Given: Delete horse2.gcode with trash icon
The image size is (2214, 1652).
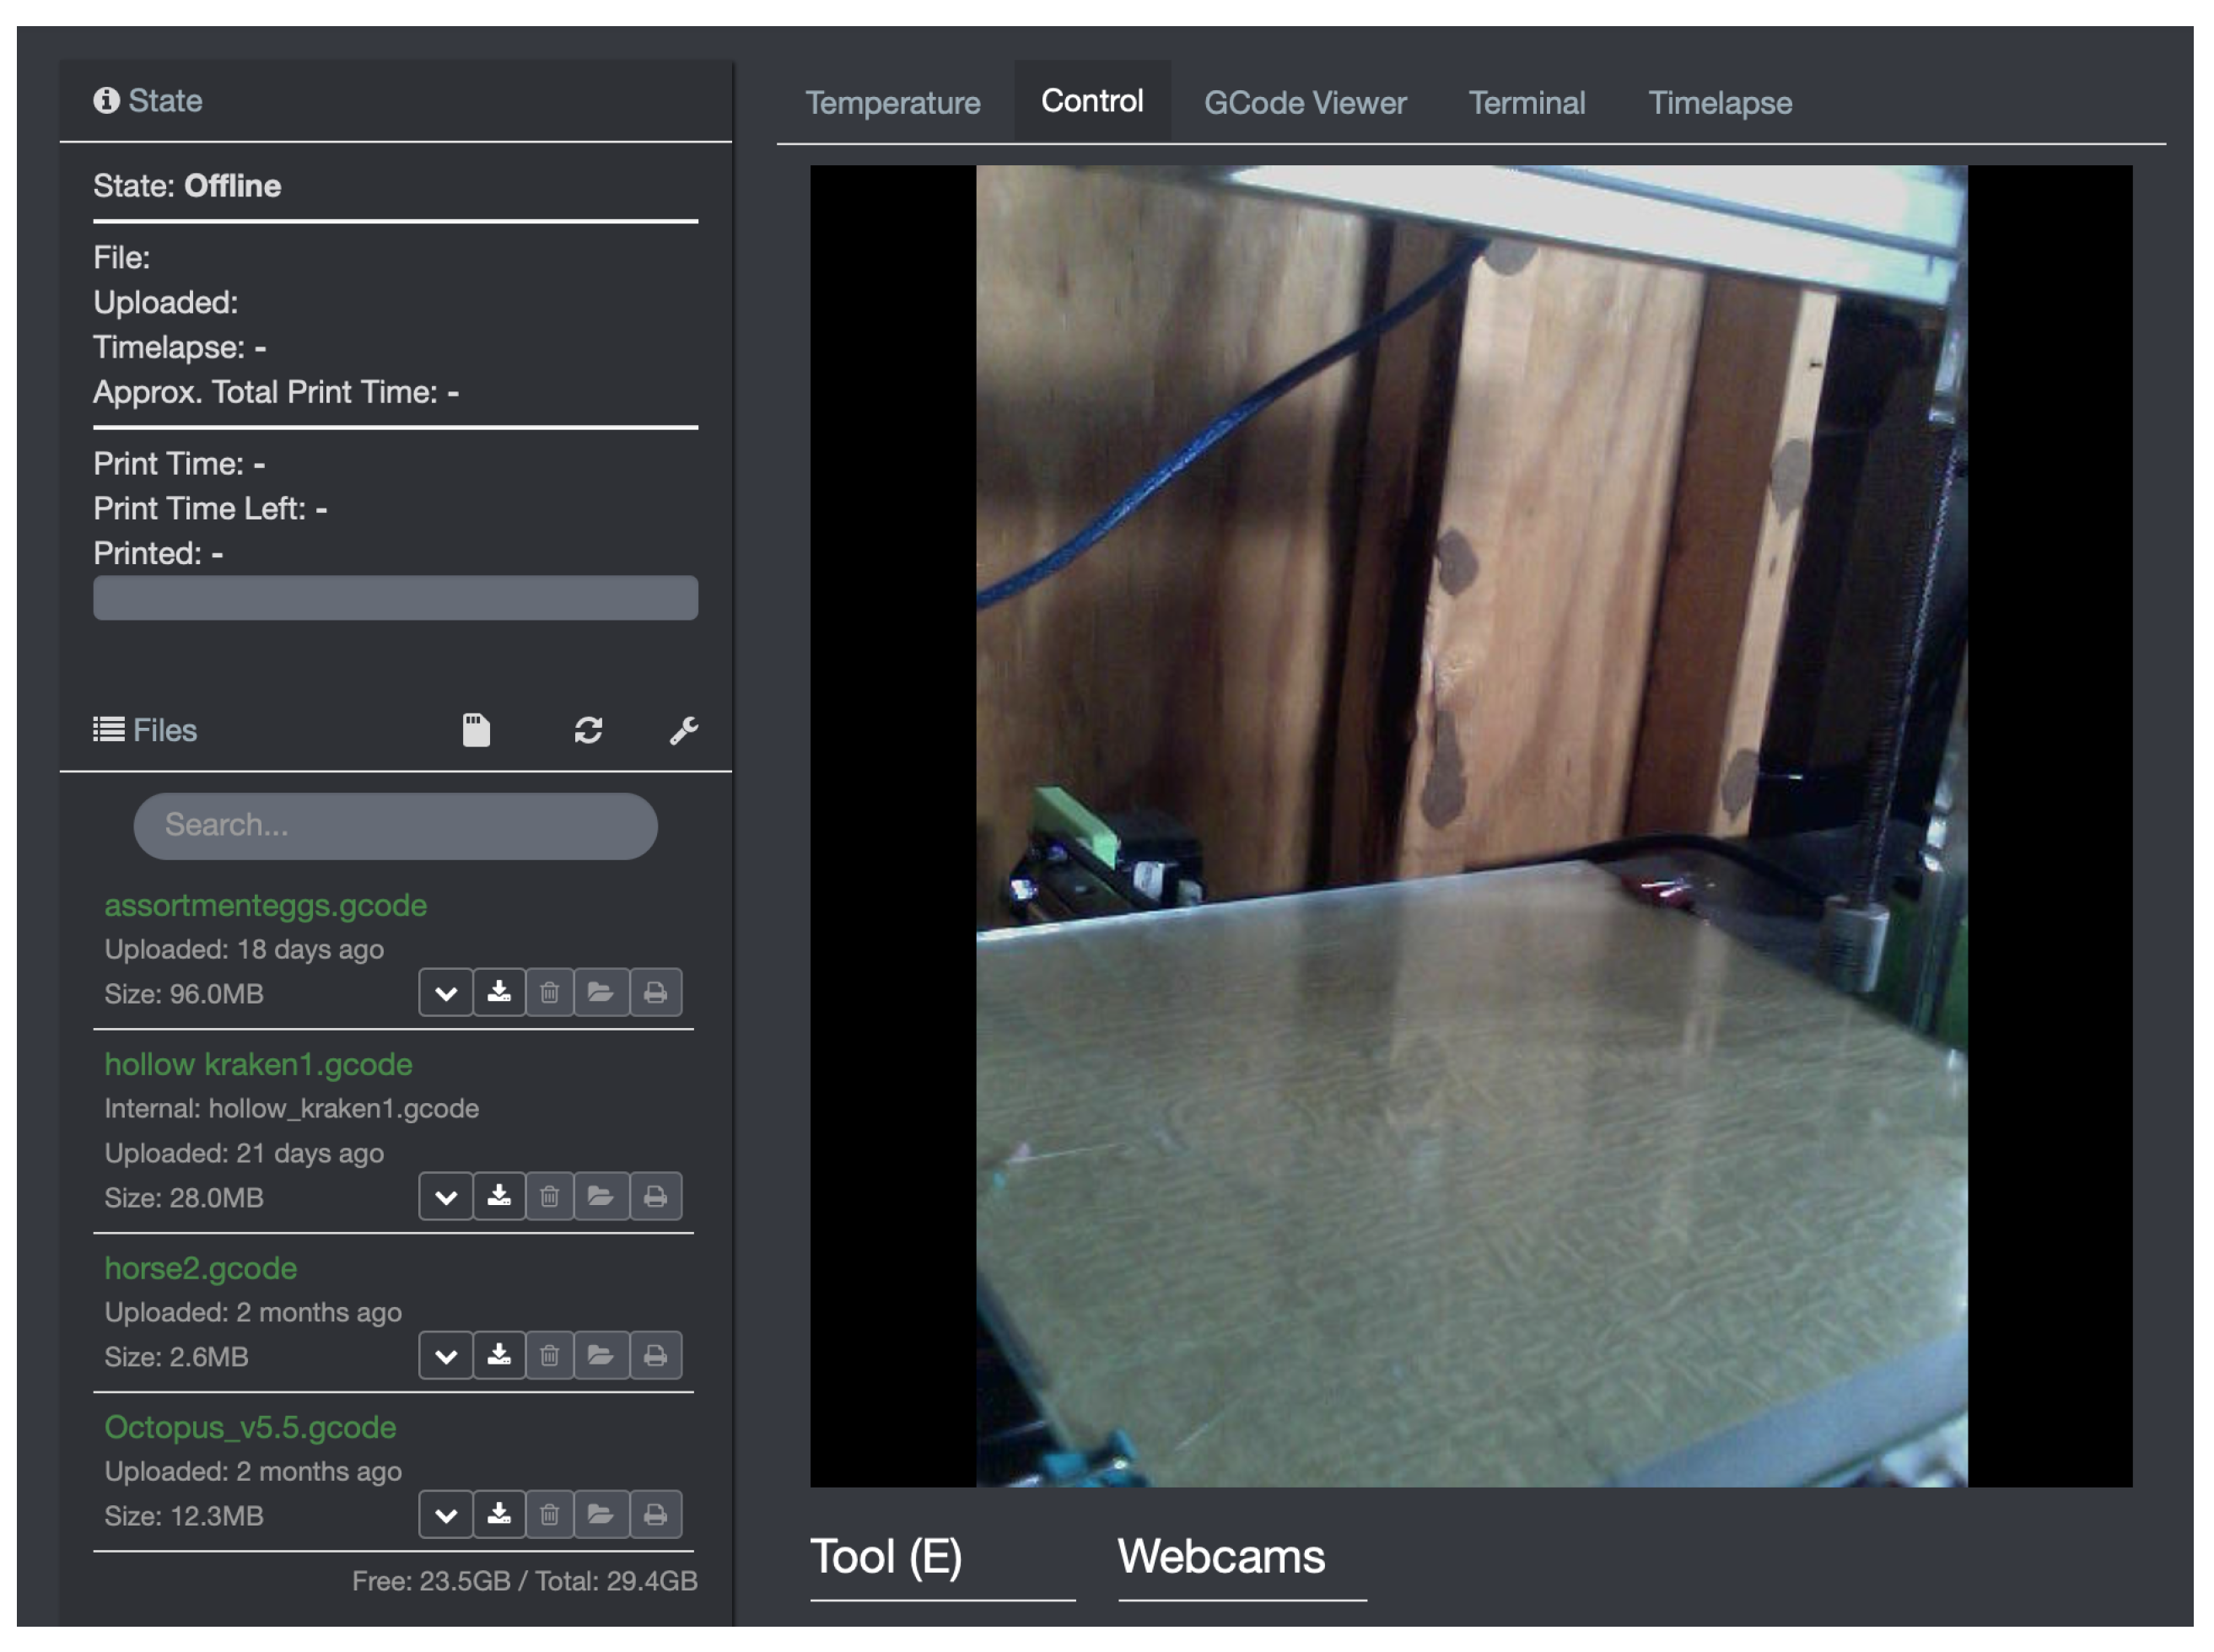Looking at the screenshot, I should point(549,1355).
